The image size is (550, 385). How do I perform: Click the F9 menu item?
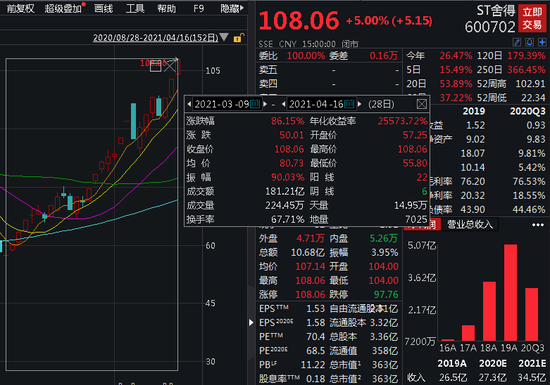coord(199,8)
